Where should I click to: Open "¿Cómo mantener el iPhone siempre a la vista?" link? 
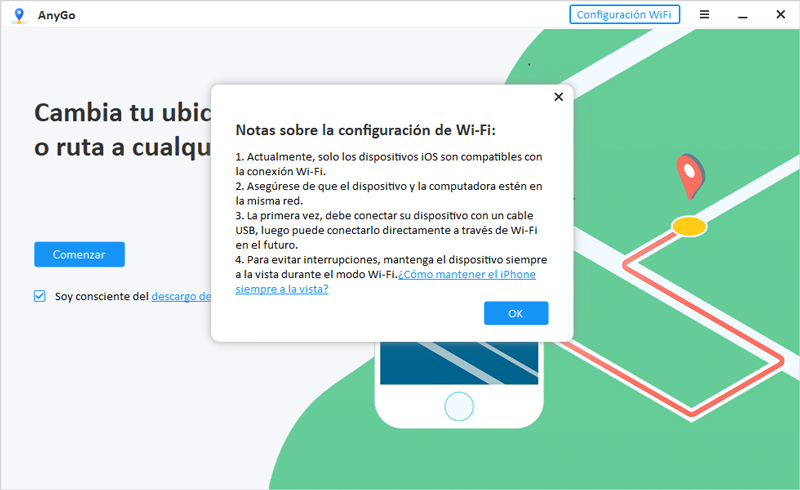467,274
